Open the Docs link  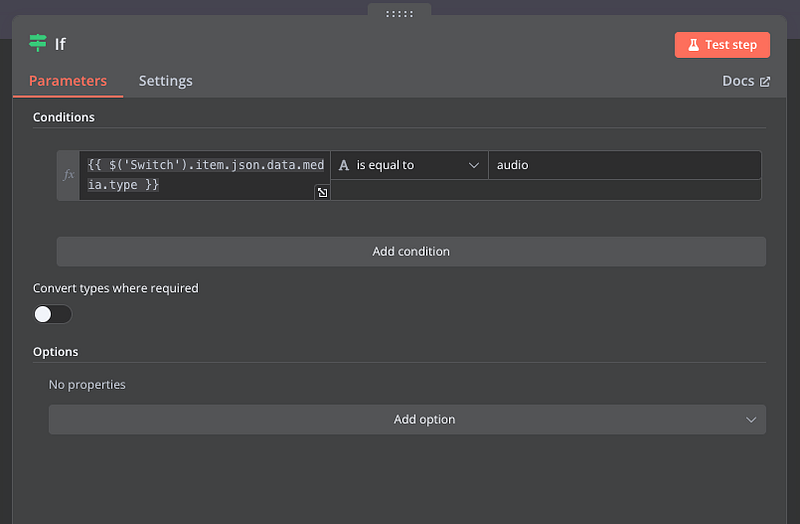click(x=738, y=81)
